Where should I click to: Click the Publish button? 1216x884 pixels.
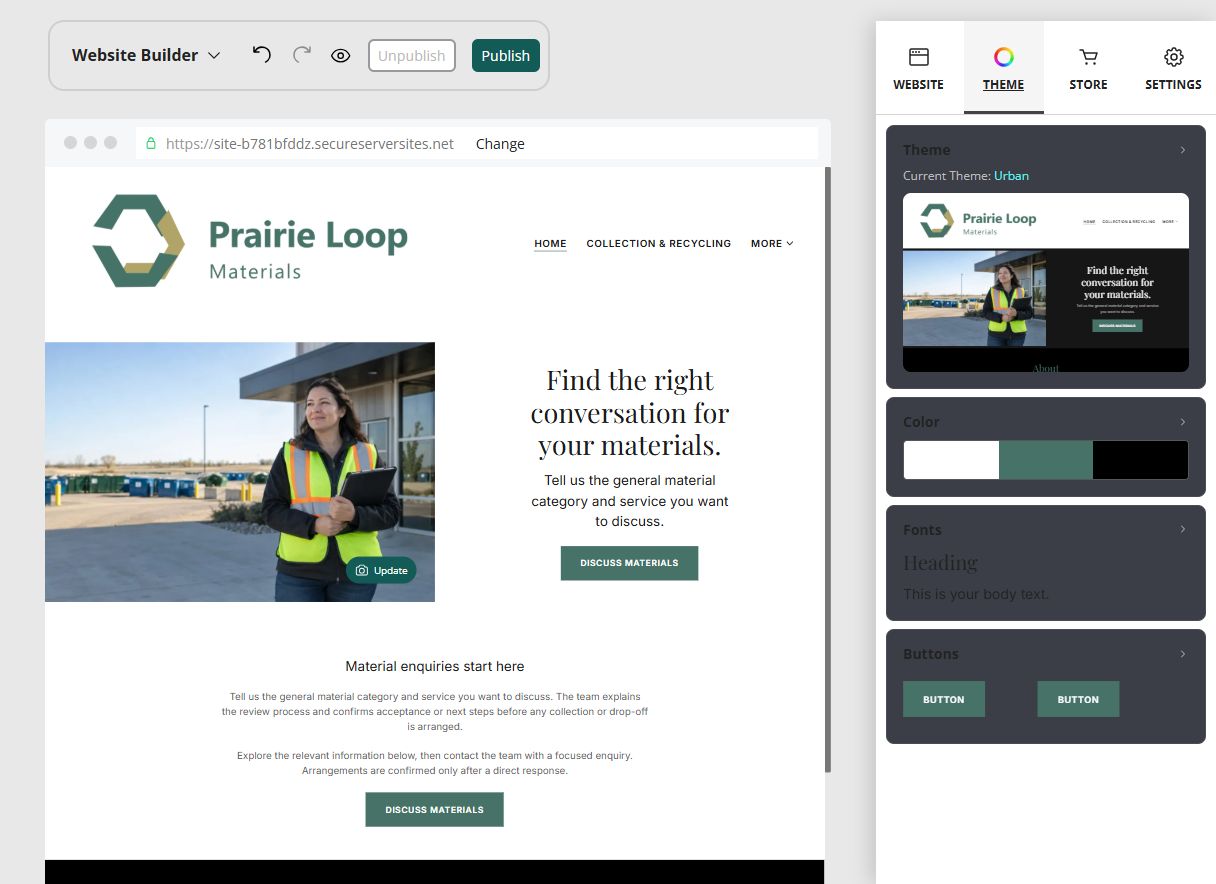click(x=506, y=56)
